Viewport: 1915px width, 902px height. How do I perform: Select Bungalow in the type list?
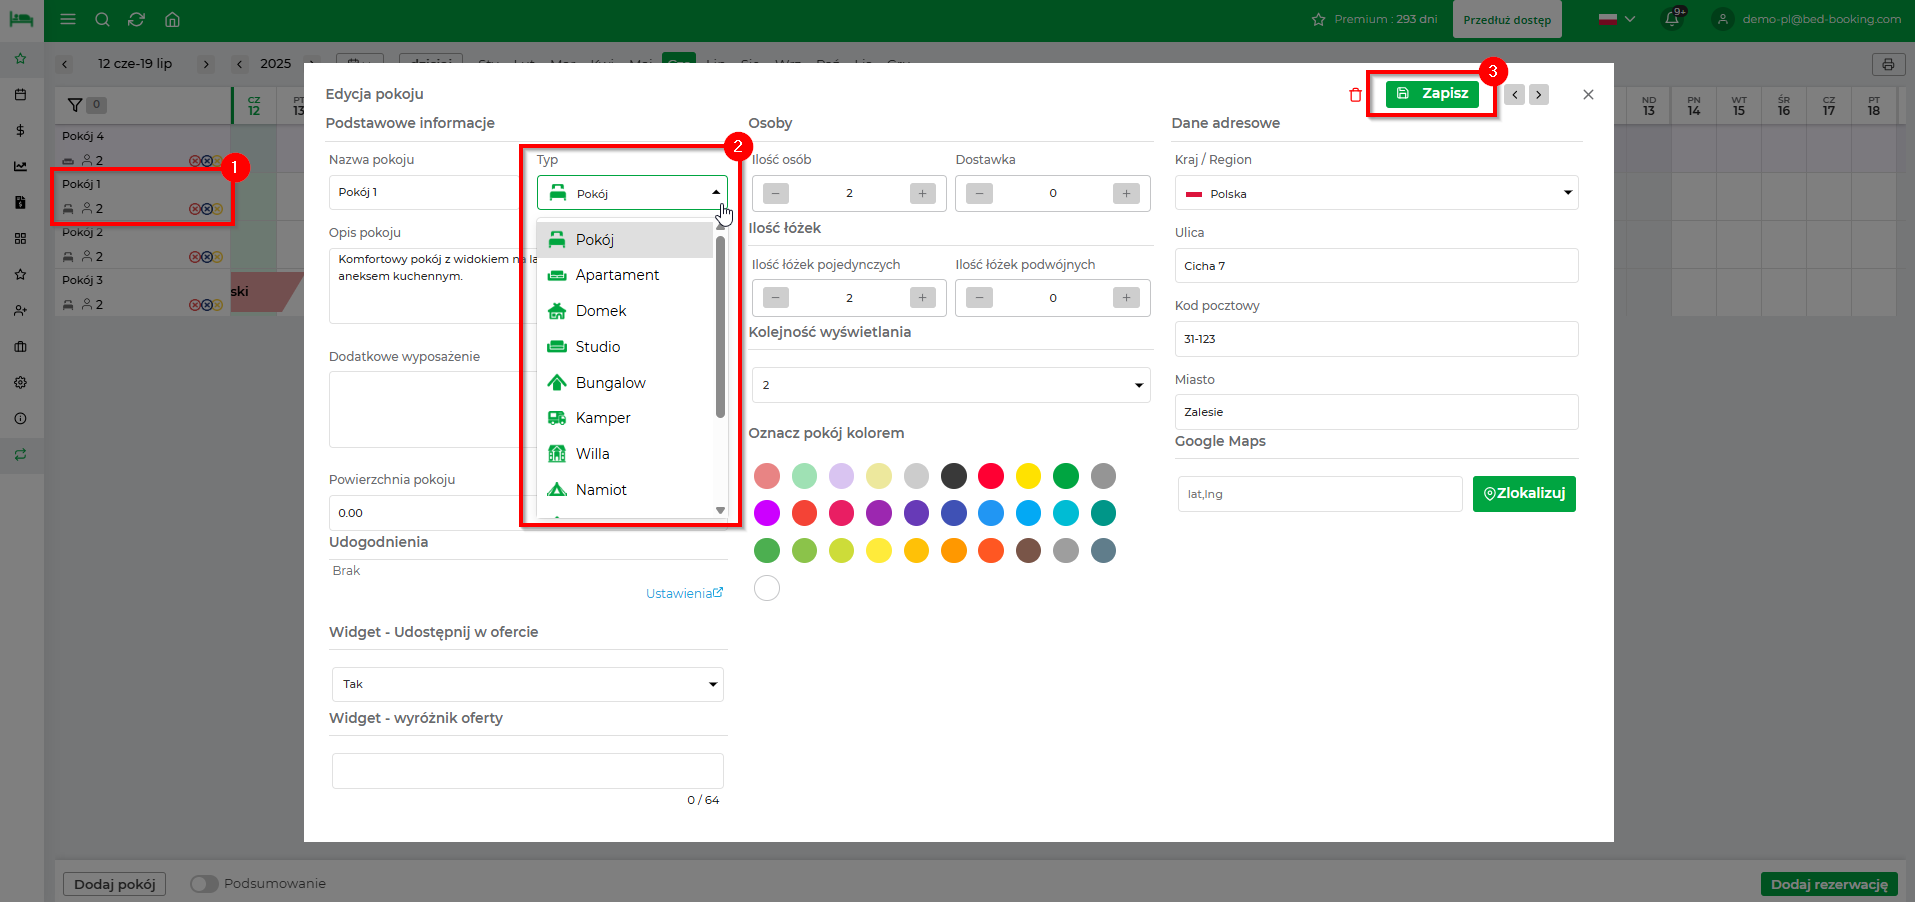pos(625,383)
